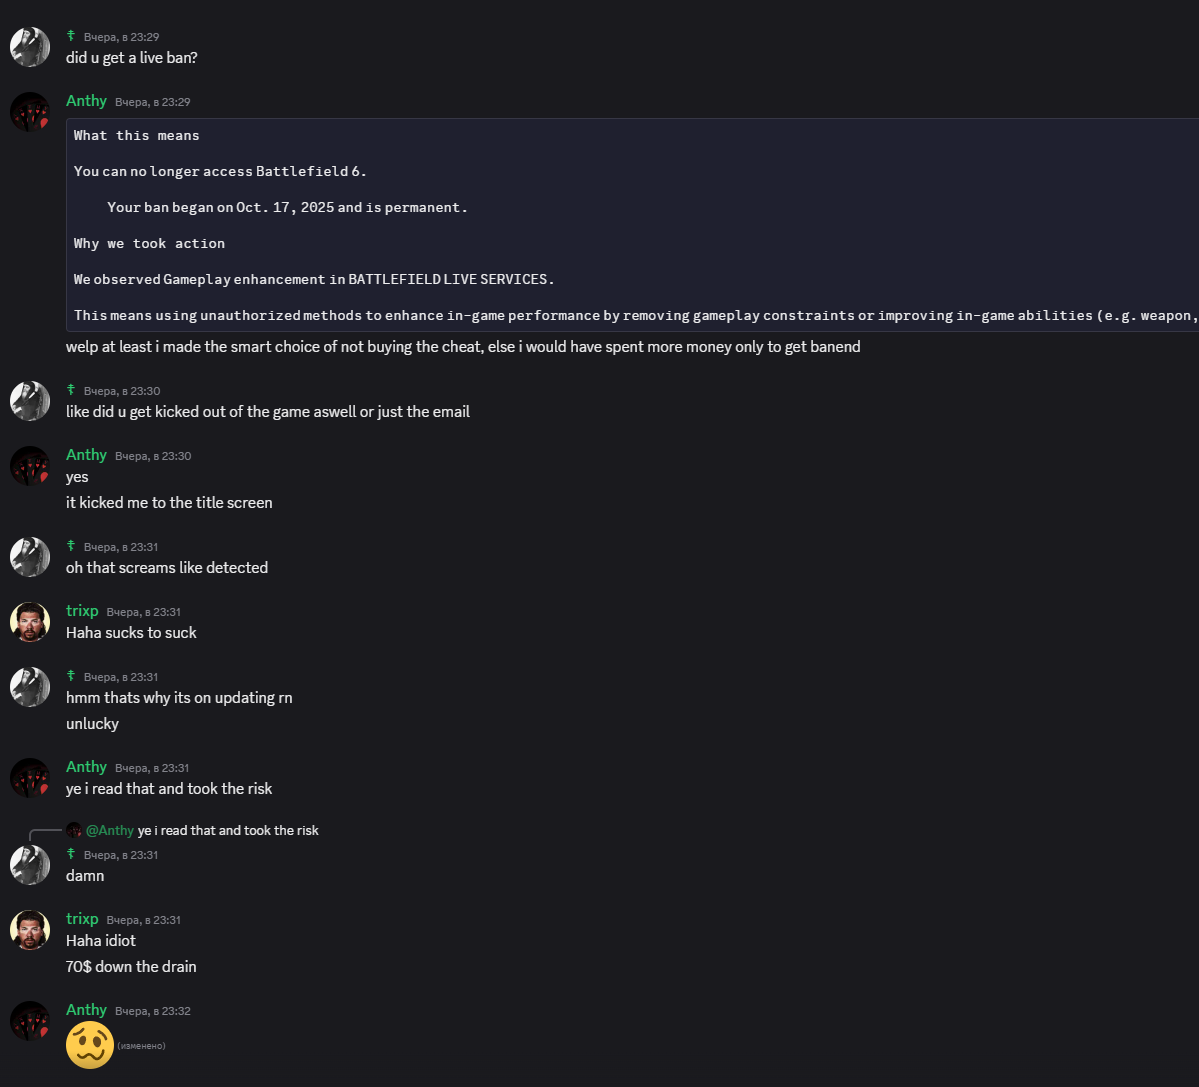This screenshot has height=1087, width=1199.
Task: Click the avatar next to "oh that screams like detected"
Action: tap(30, 557)
